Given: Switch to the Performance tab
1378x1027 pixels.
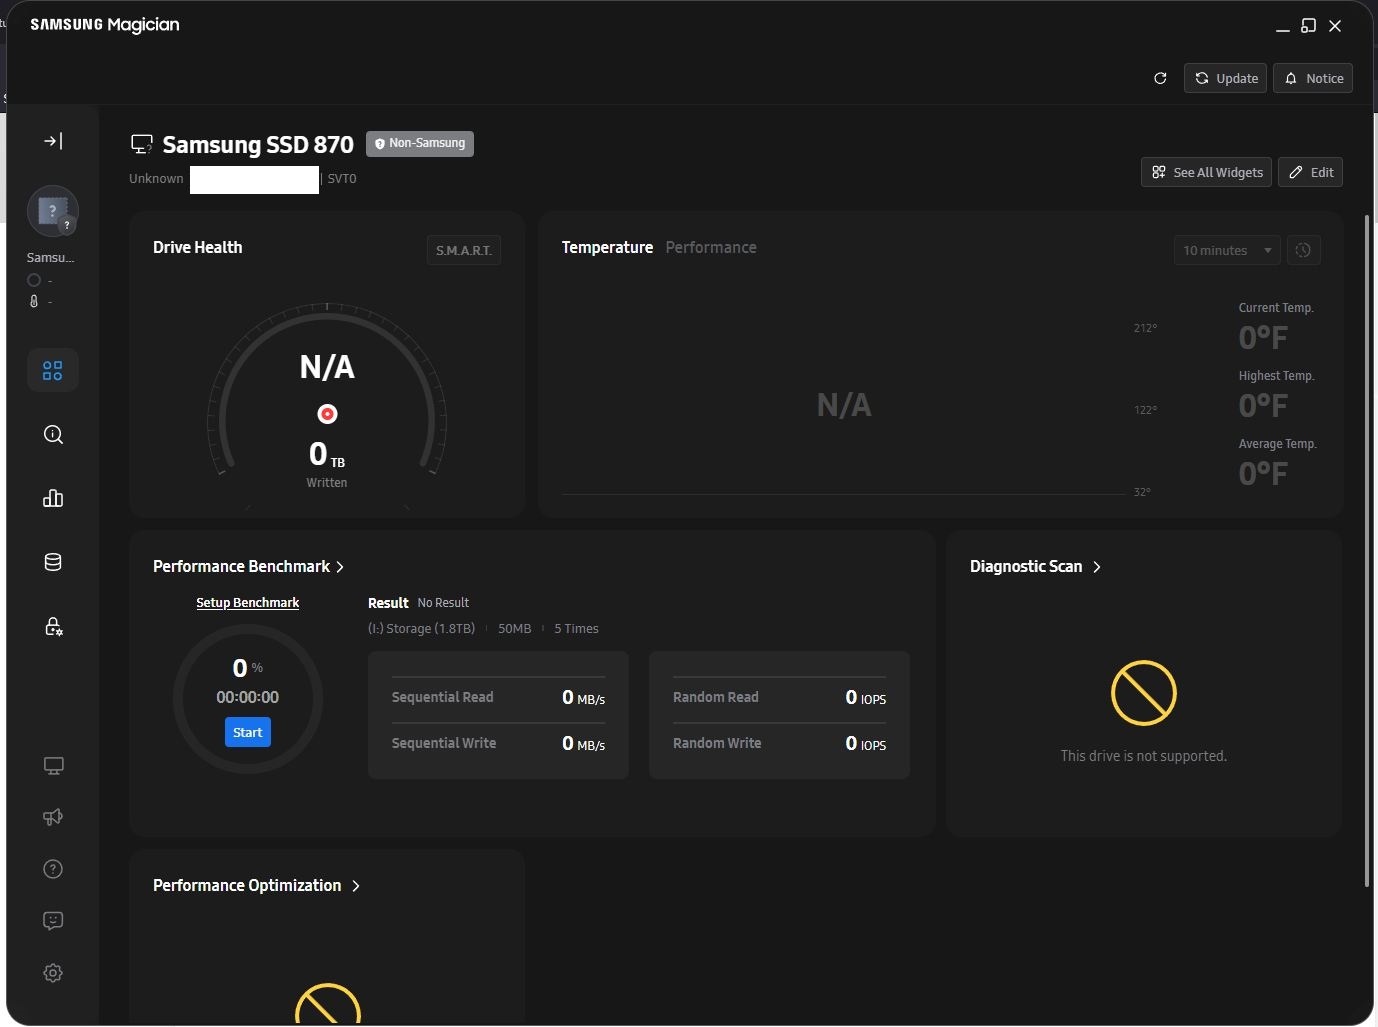Looking at the screenshot, I should 710,247.
